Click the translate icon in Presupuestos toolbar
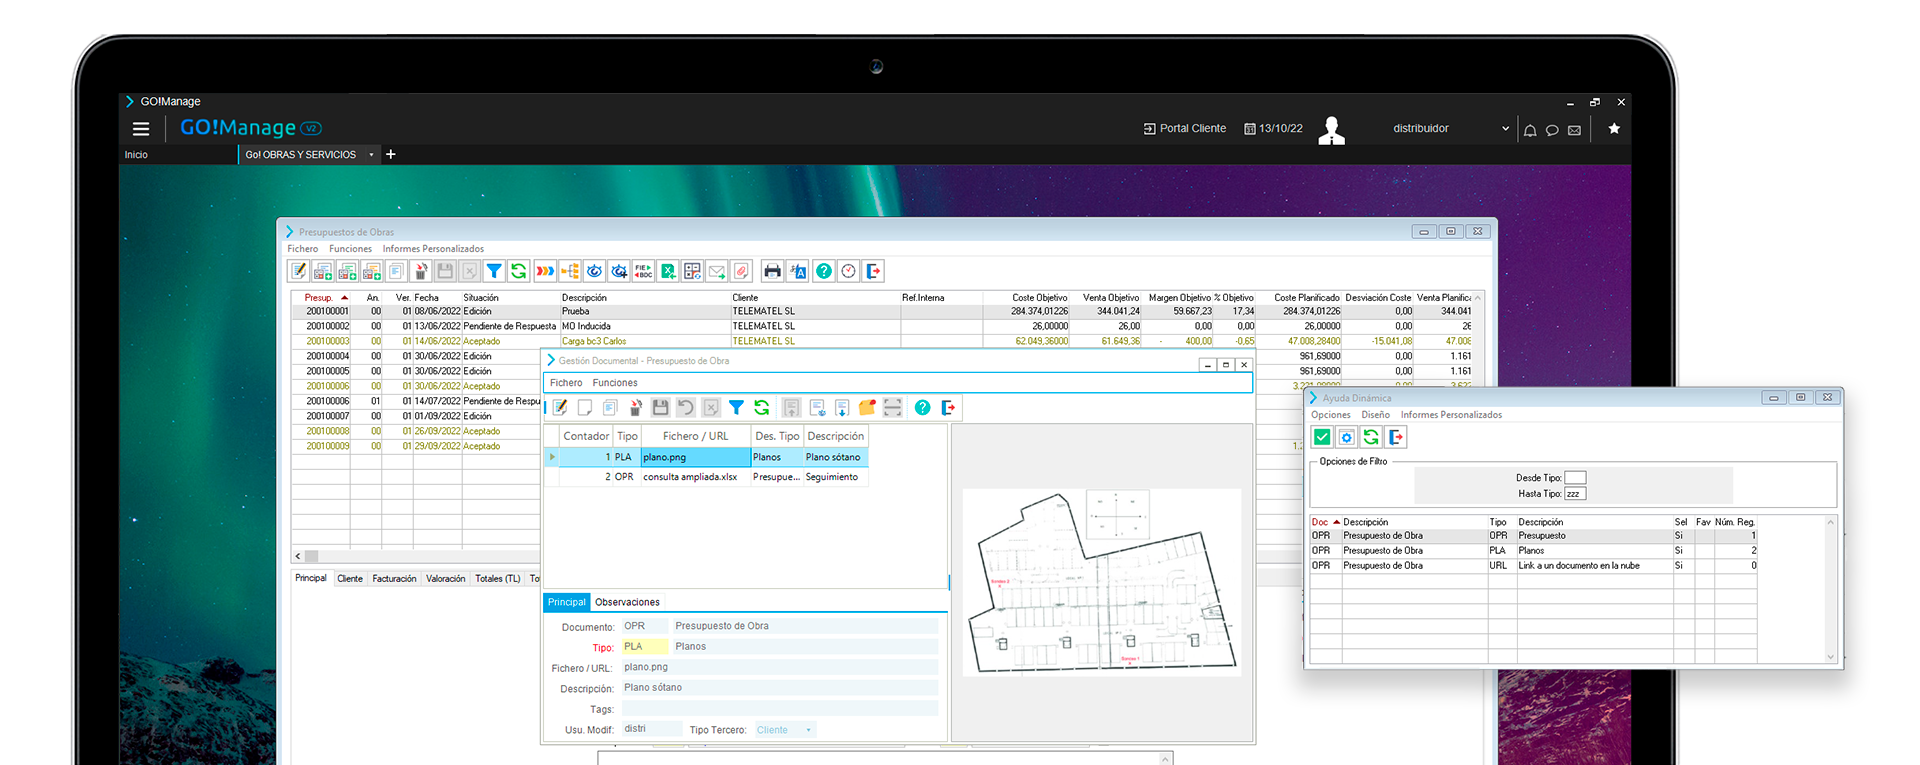The height and width of the screenshot is (765, 1920). point(797,271)
